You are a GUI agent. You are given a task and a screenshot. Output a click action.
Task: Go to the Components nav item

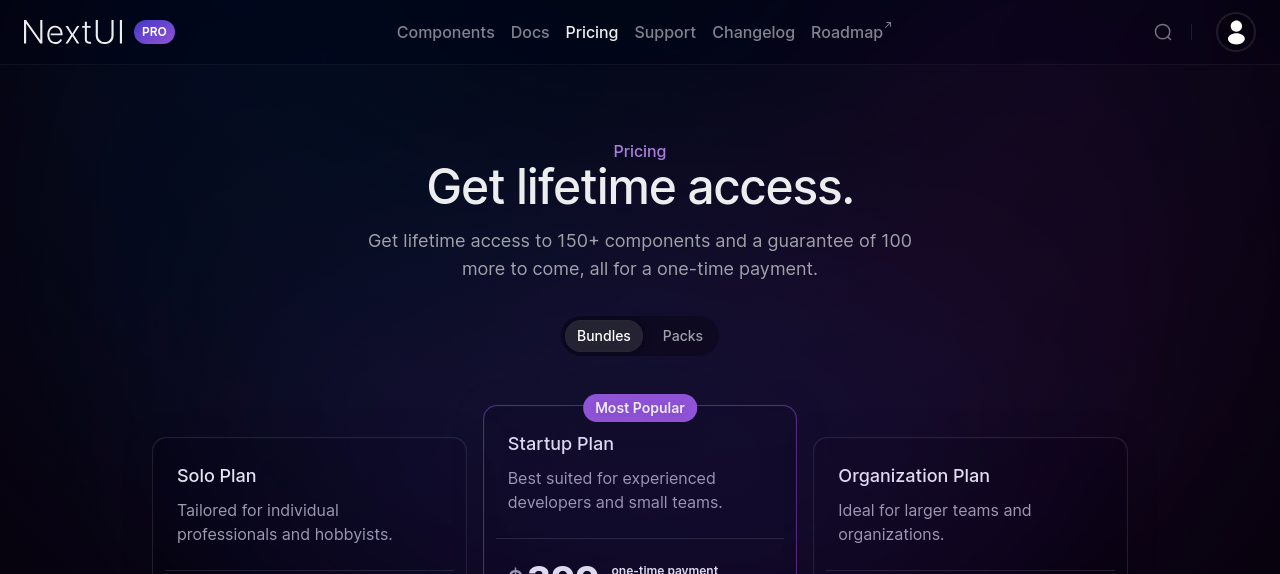tap(445, 32)
